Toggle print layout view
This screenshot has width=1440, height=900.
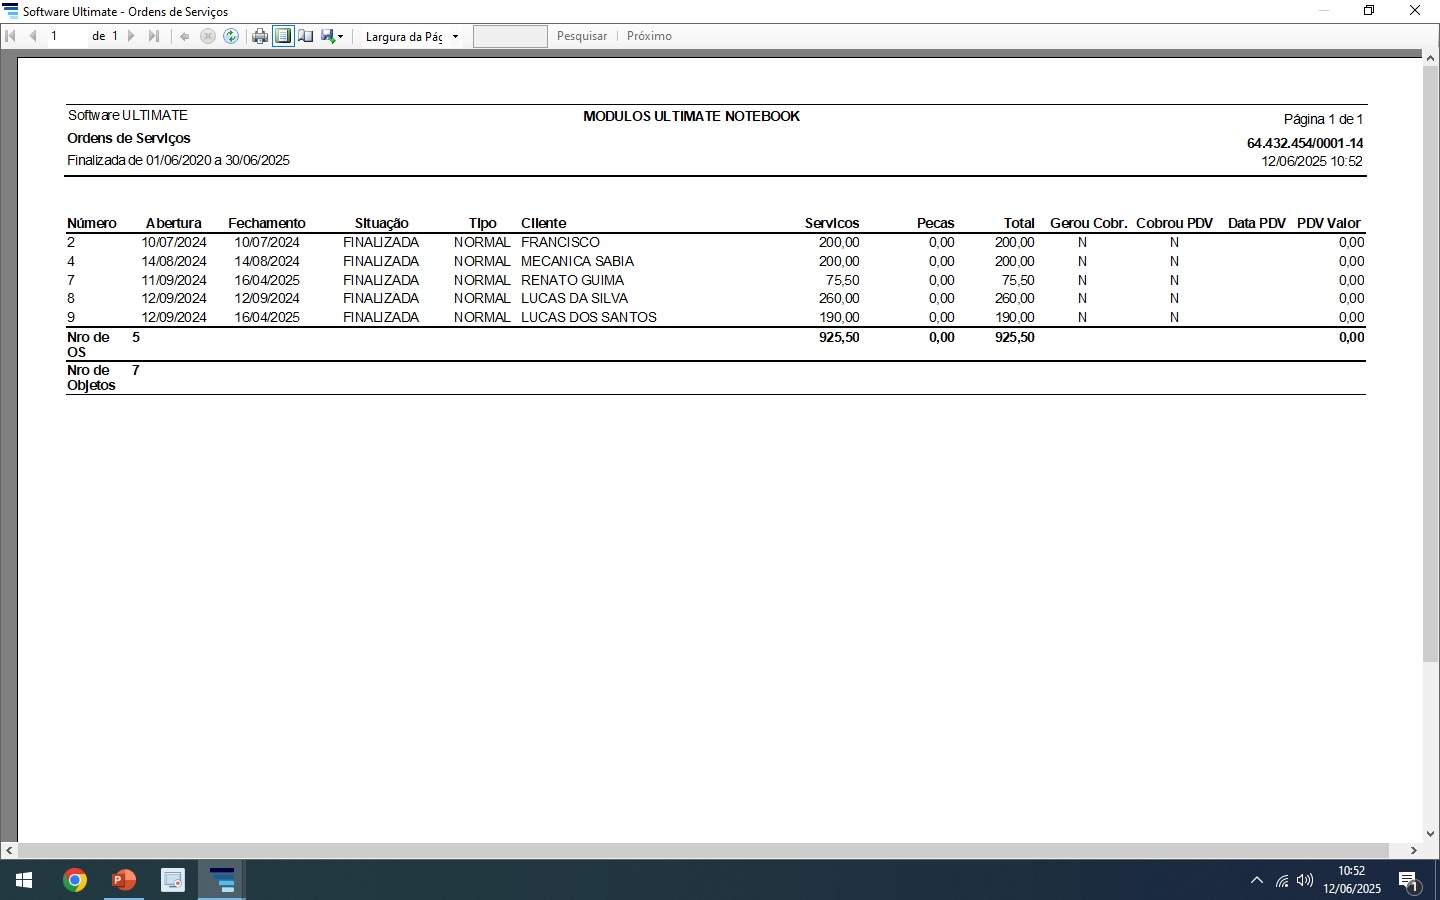click(283, 36)
